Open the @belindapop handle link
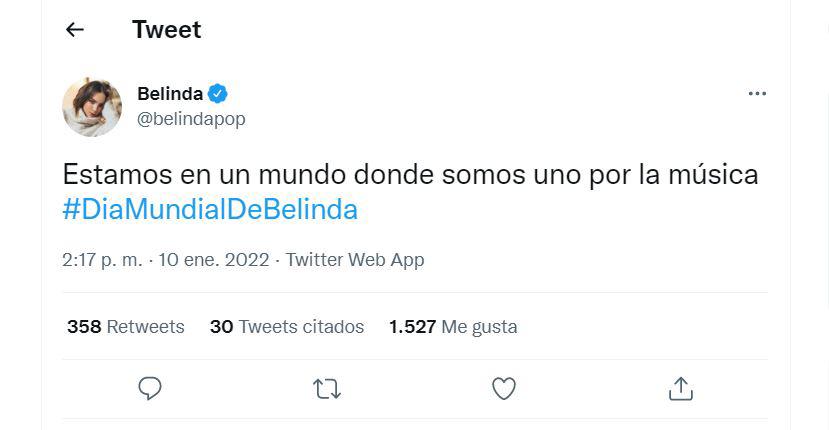829x430 pixels. coord(190,119)
